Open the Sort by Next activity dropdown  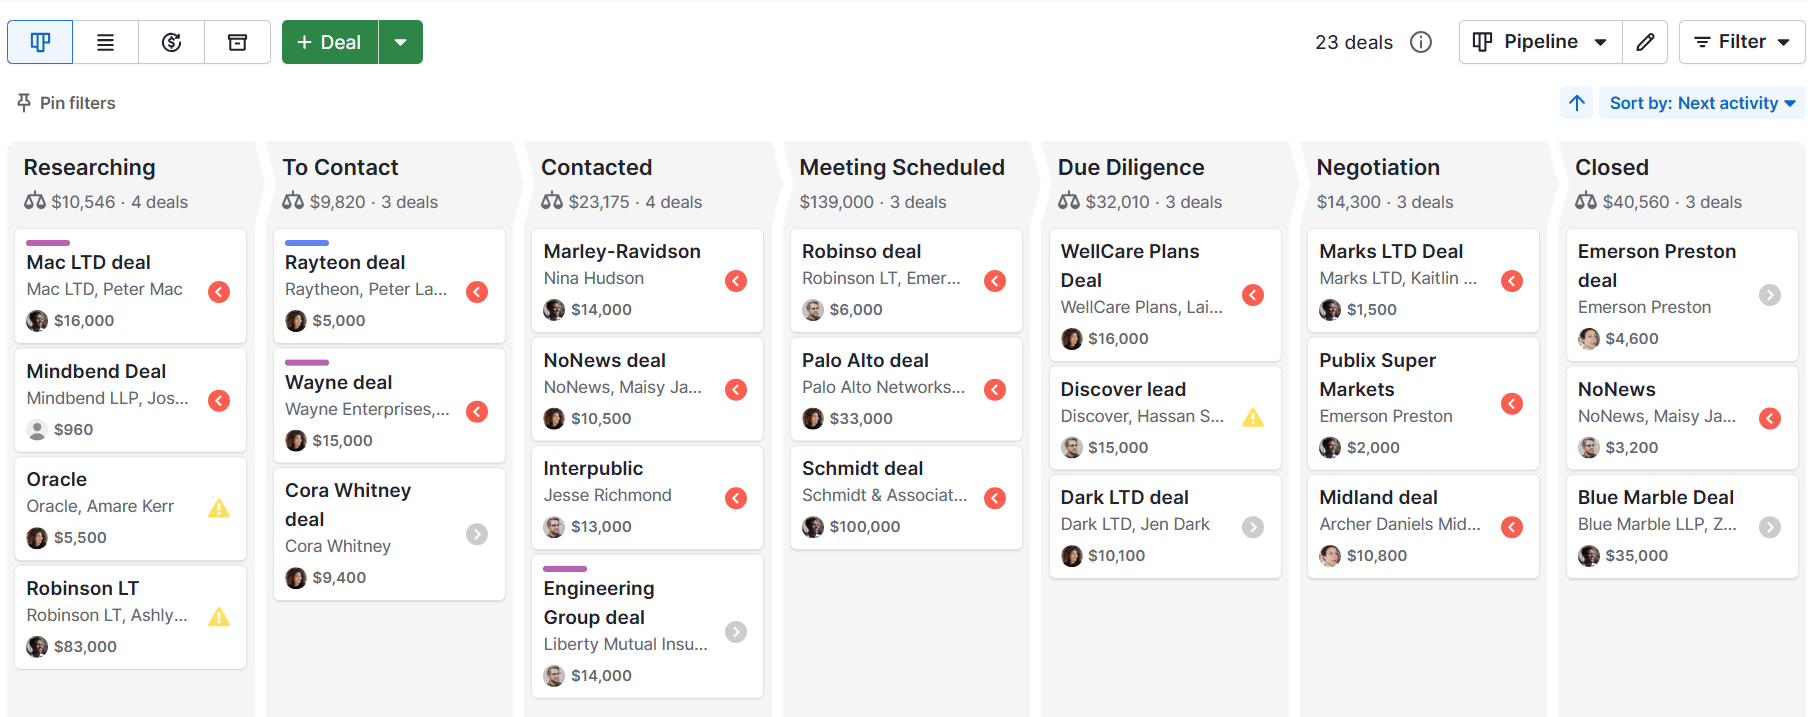point(1702,102)
